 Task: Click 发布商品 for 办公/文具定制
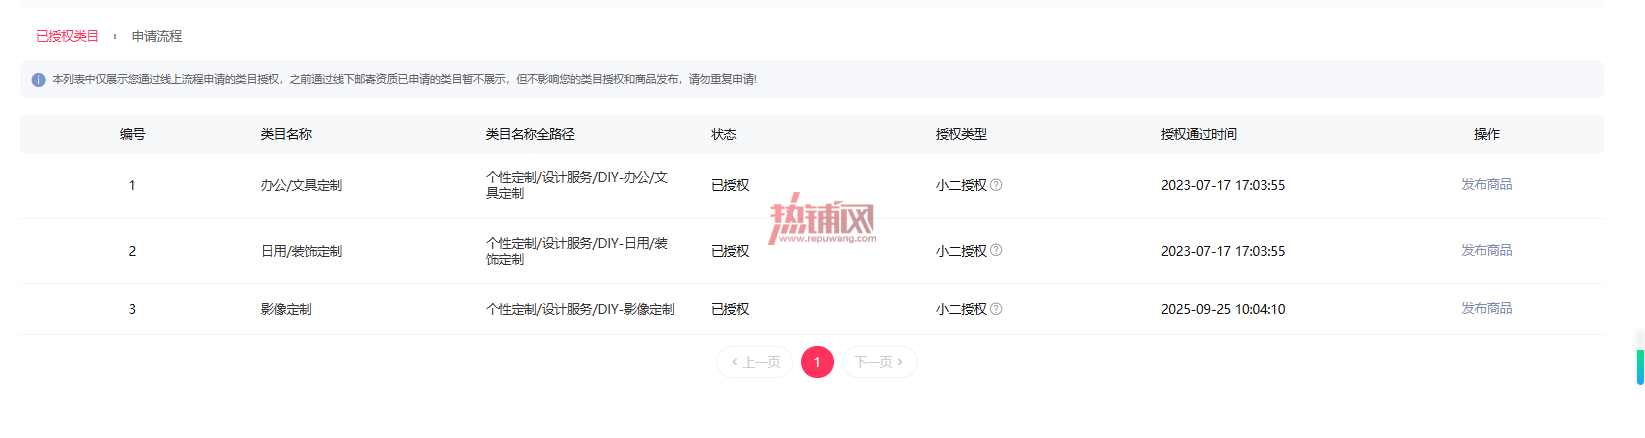1486,184
